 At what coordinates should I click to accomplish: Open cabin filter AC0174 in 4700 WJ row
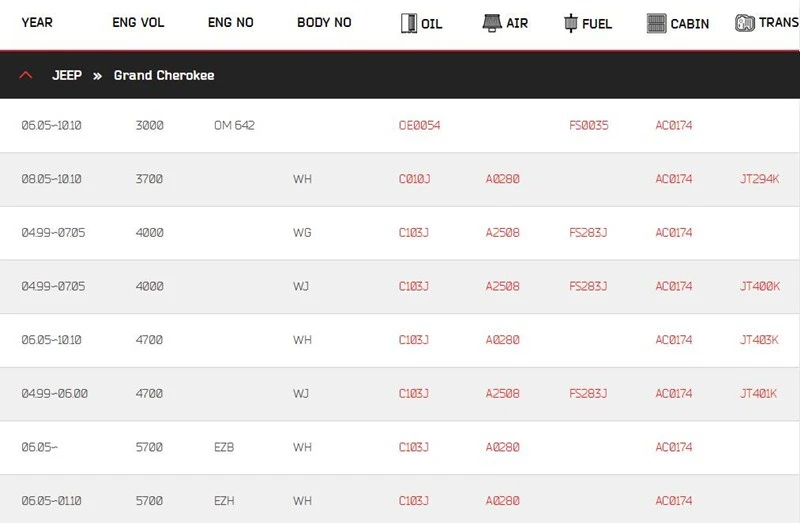click(x=674, y=393)
